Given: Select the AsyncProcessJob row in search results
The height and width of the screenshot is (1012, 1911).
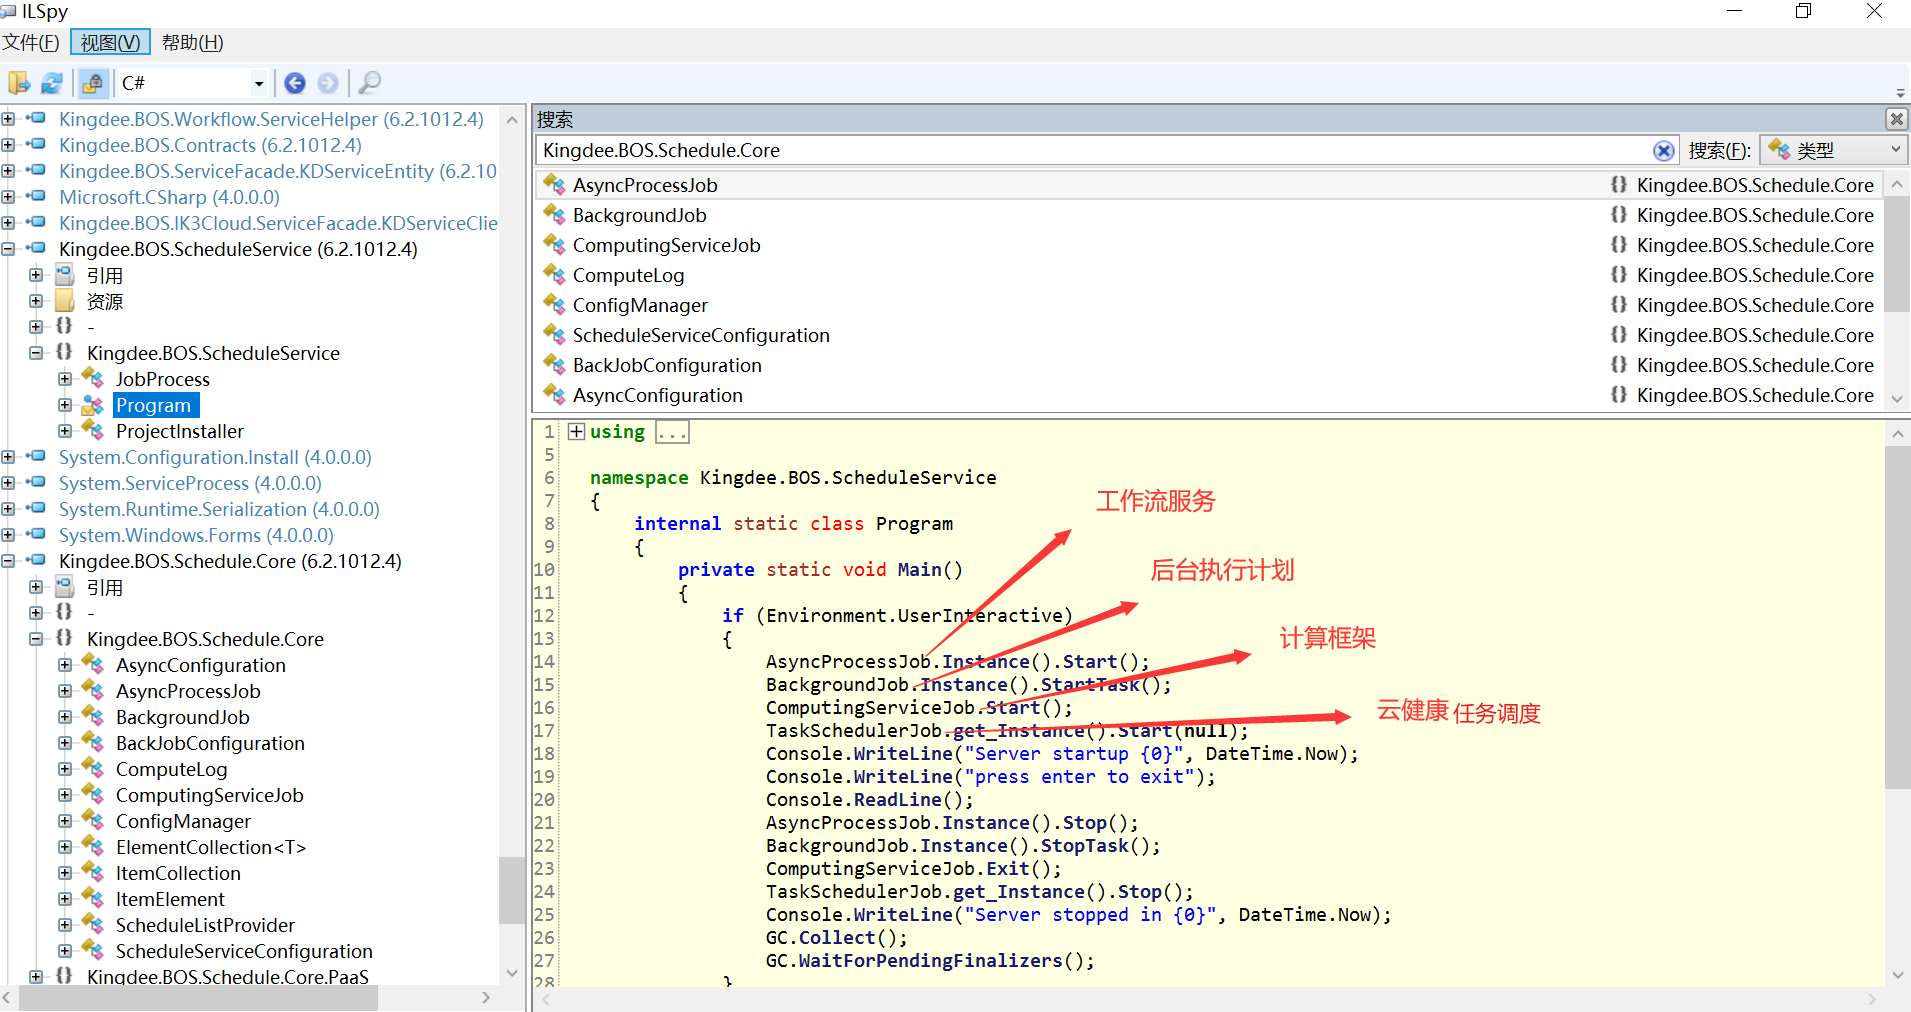Looking at the screenshot, I should (1209, 185).
